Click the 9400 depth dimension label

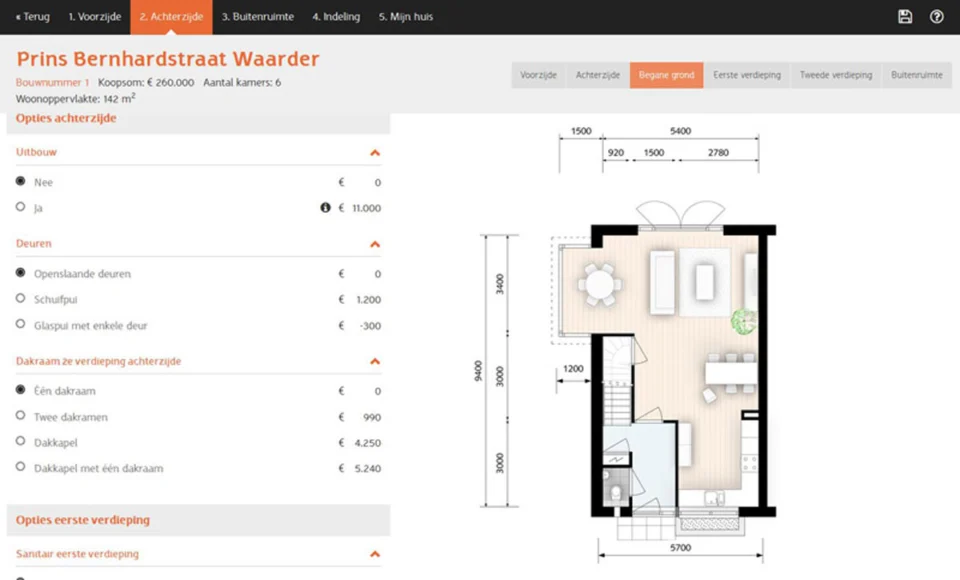point(478,371)
